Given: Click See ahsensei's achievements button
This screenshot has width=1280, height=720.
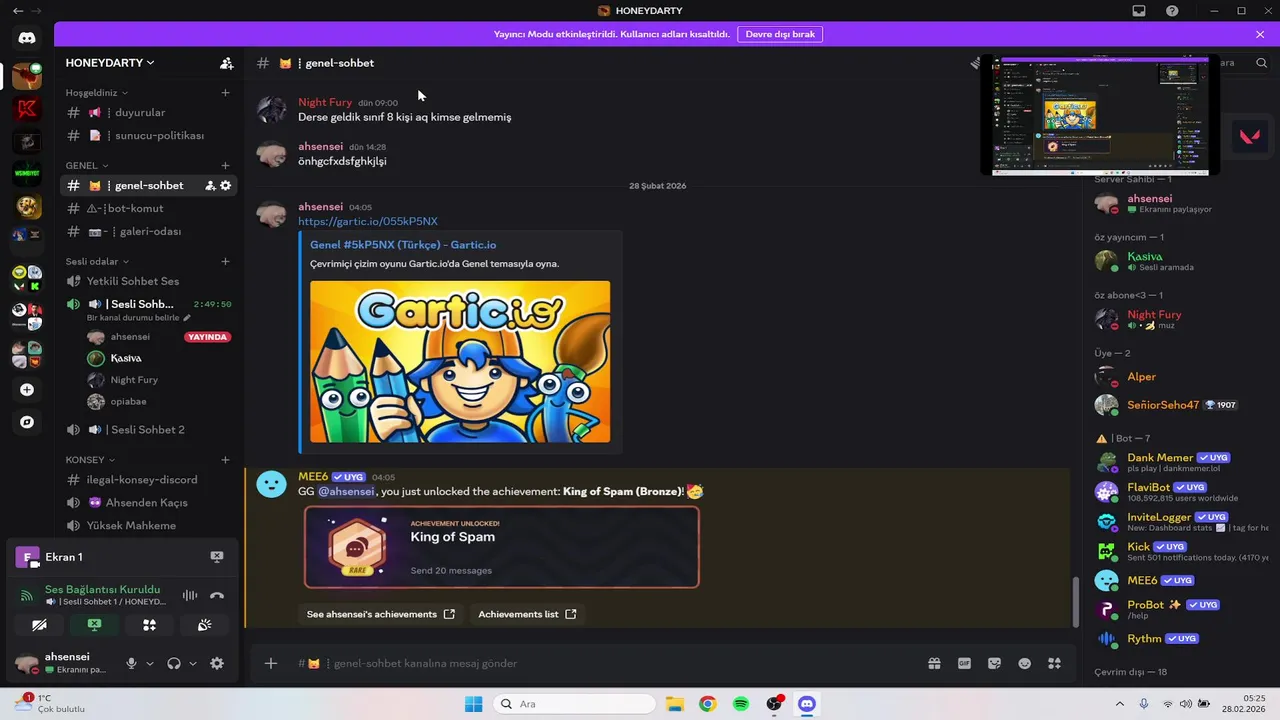Looking at the screenshot, I should tap(381, 614).
